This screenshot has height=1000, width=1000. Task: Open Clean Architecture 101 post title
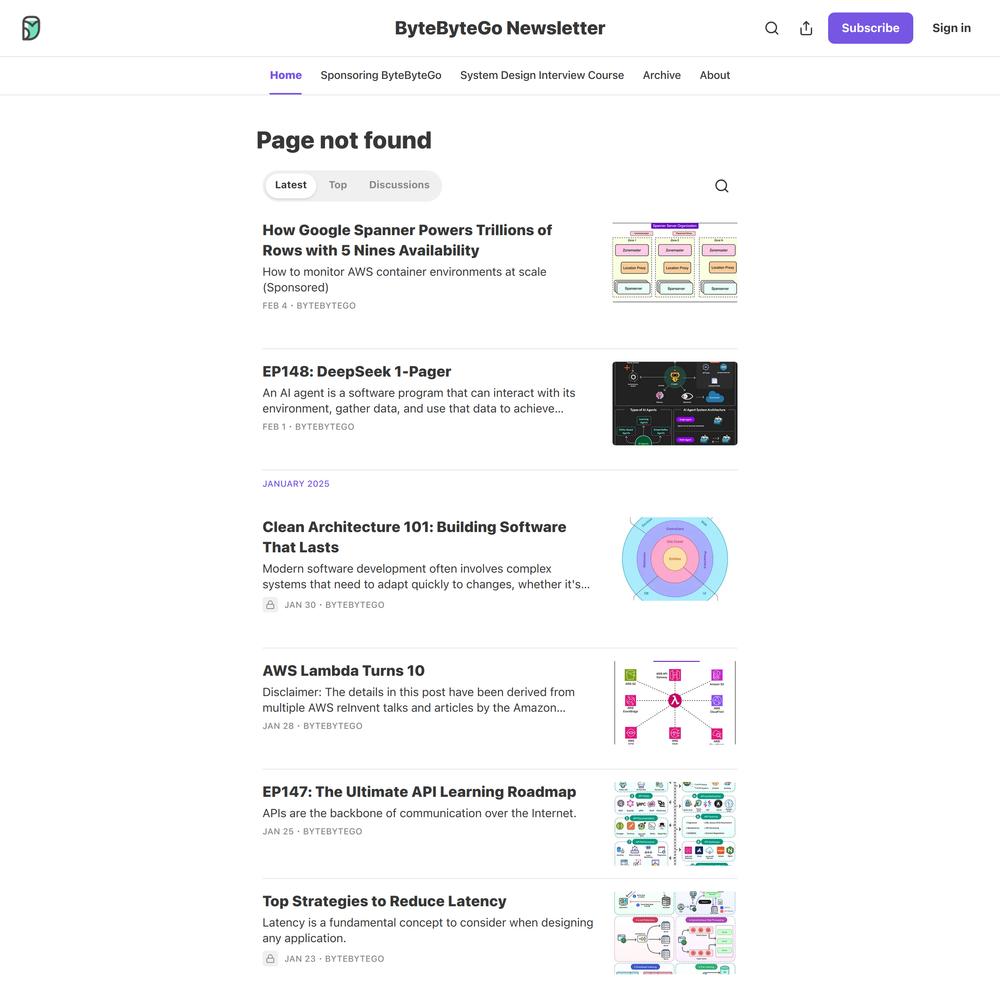click(414, 537)
